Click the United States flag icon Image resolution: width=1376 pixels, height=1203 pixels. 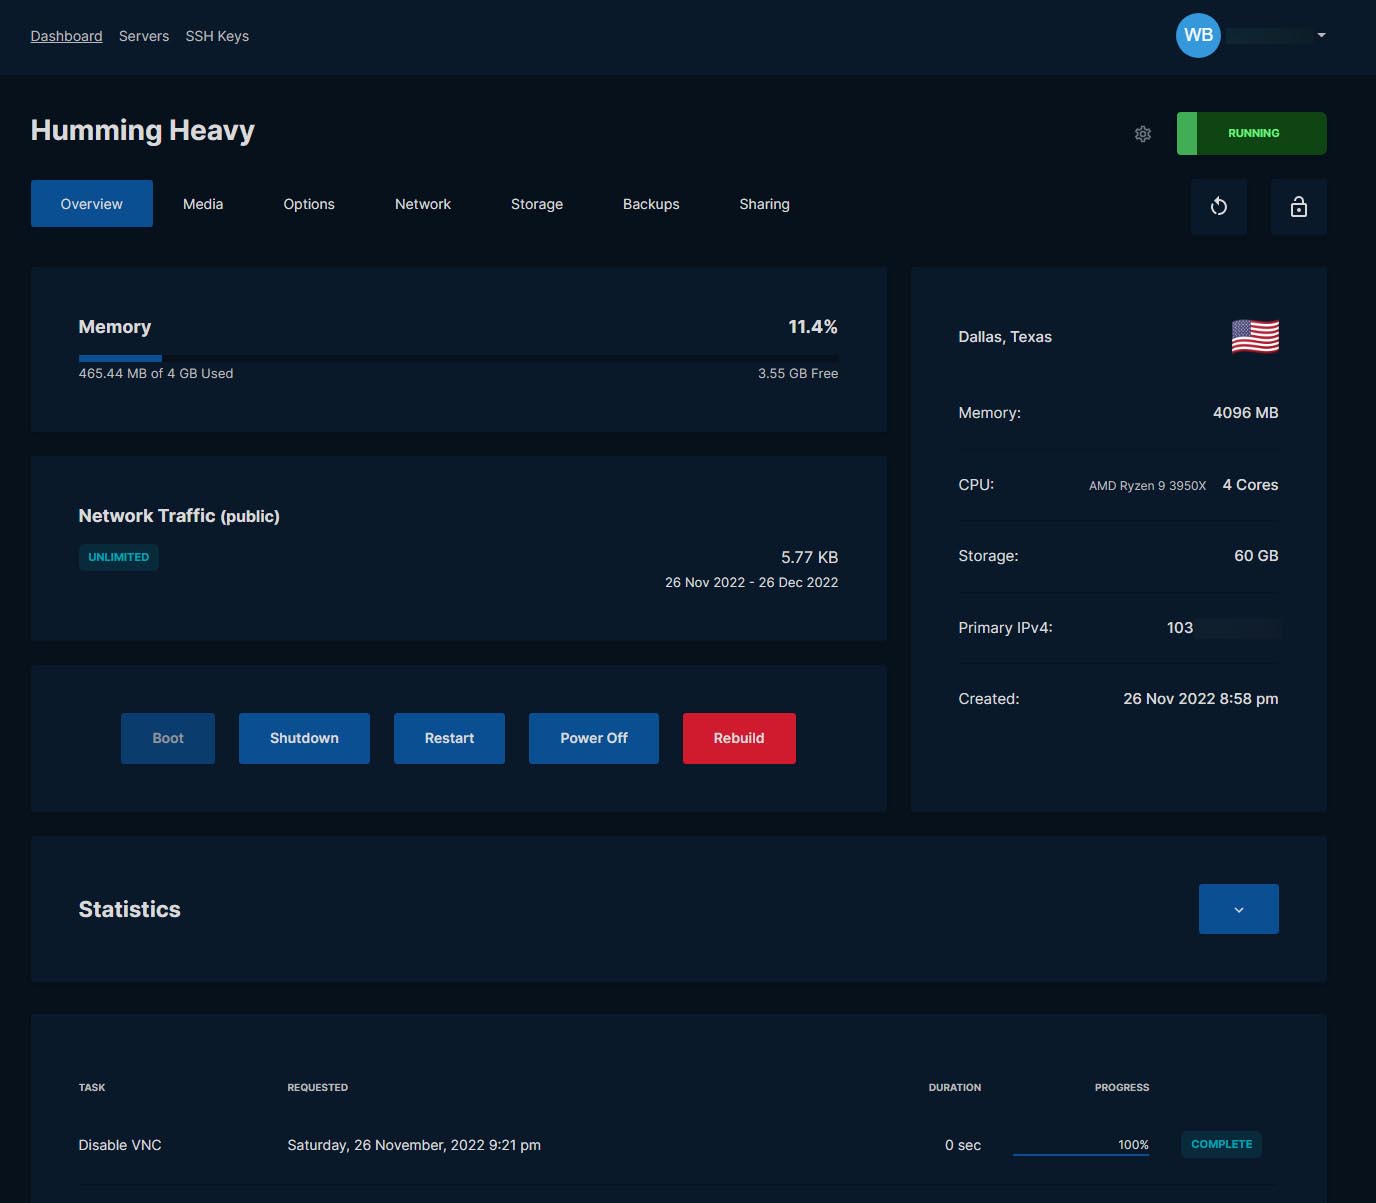point(1255,337)
